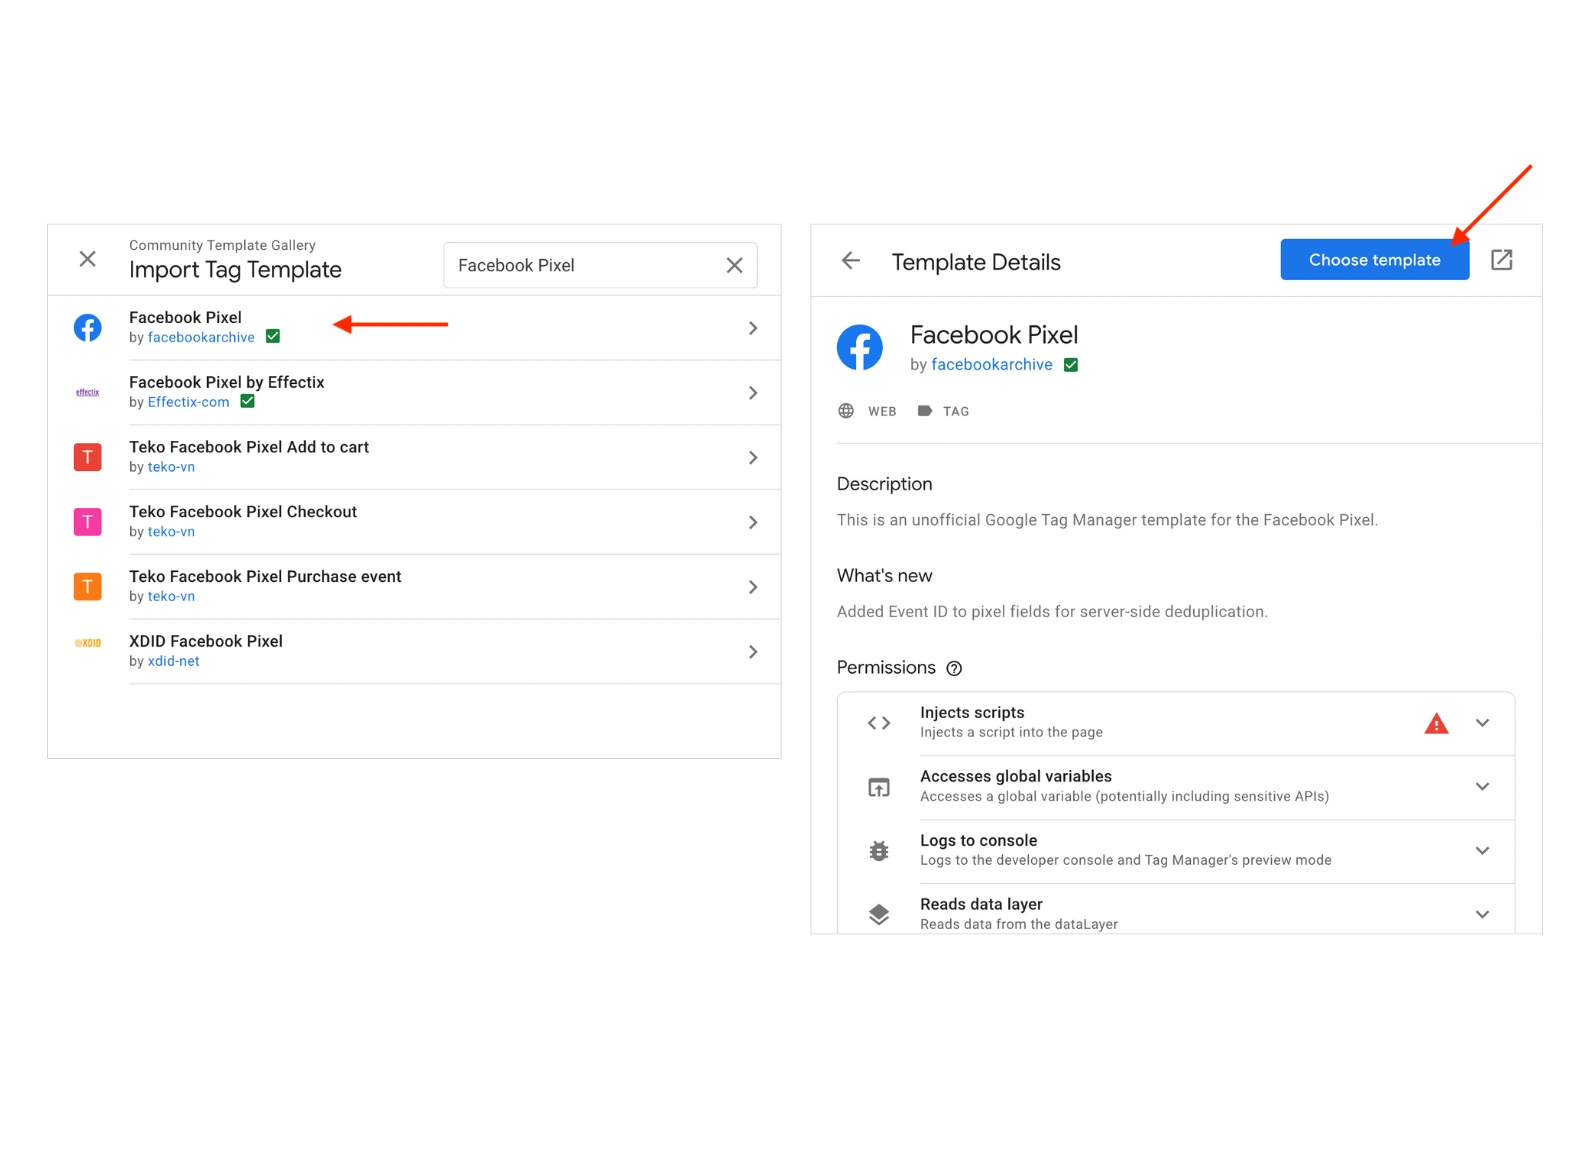Open template in new window icon
This screenshot has width=1590, height=1158.
[1501, 260]
